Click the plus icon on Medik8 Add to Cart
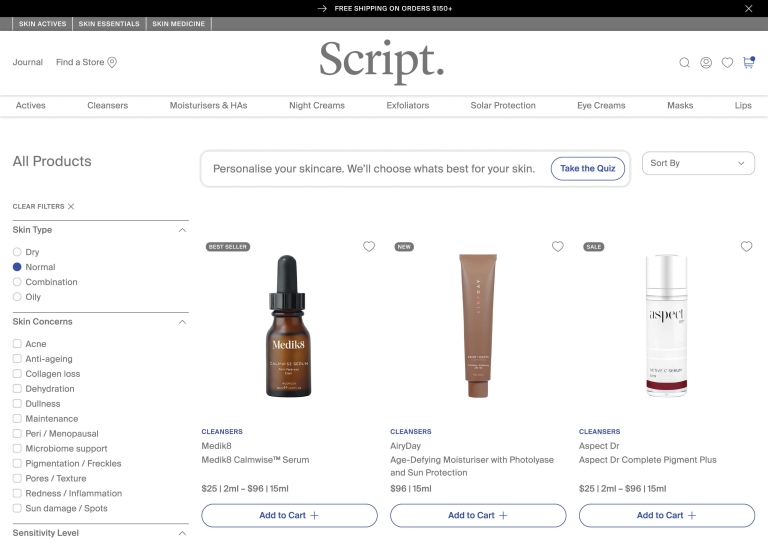 point(314,515)
